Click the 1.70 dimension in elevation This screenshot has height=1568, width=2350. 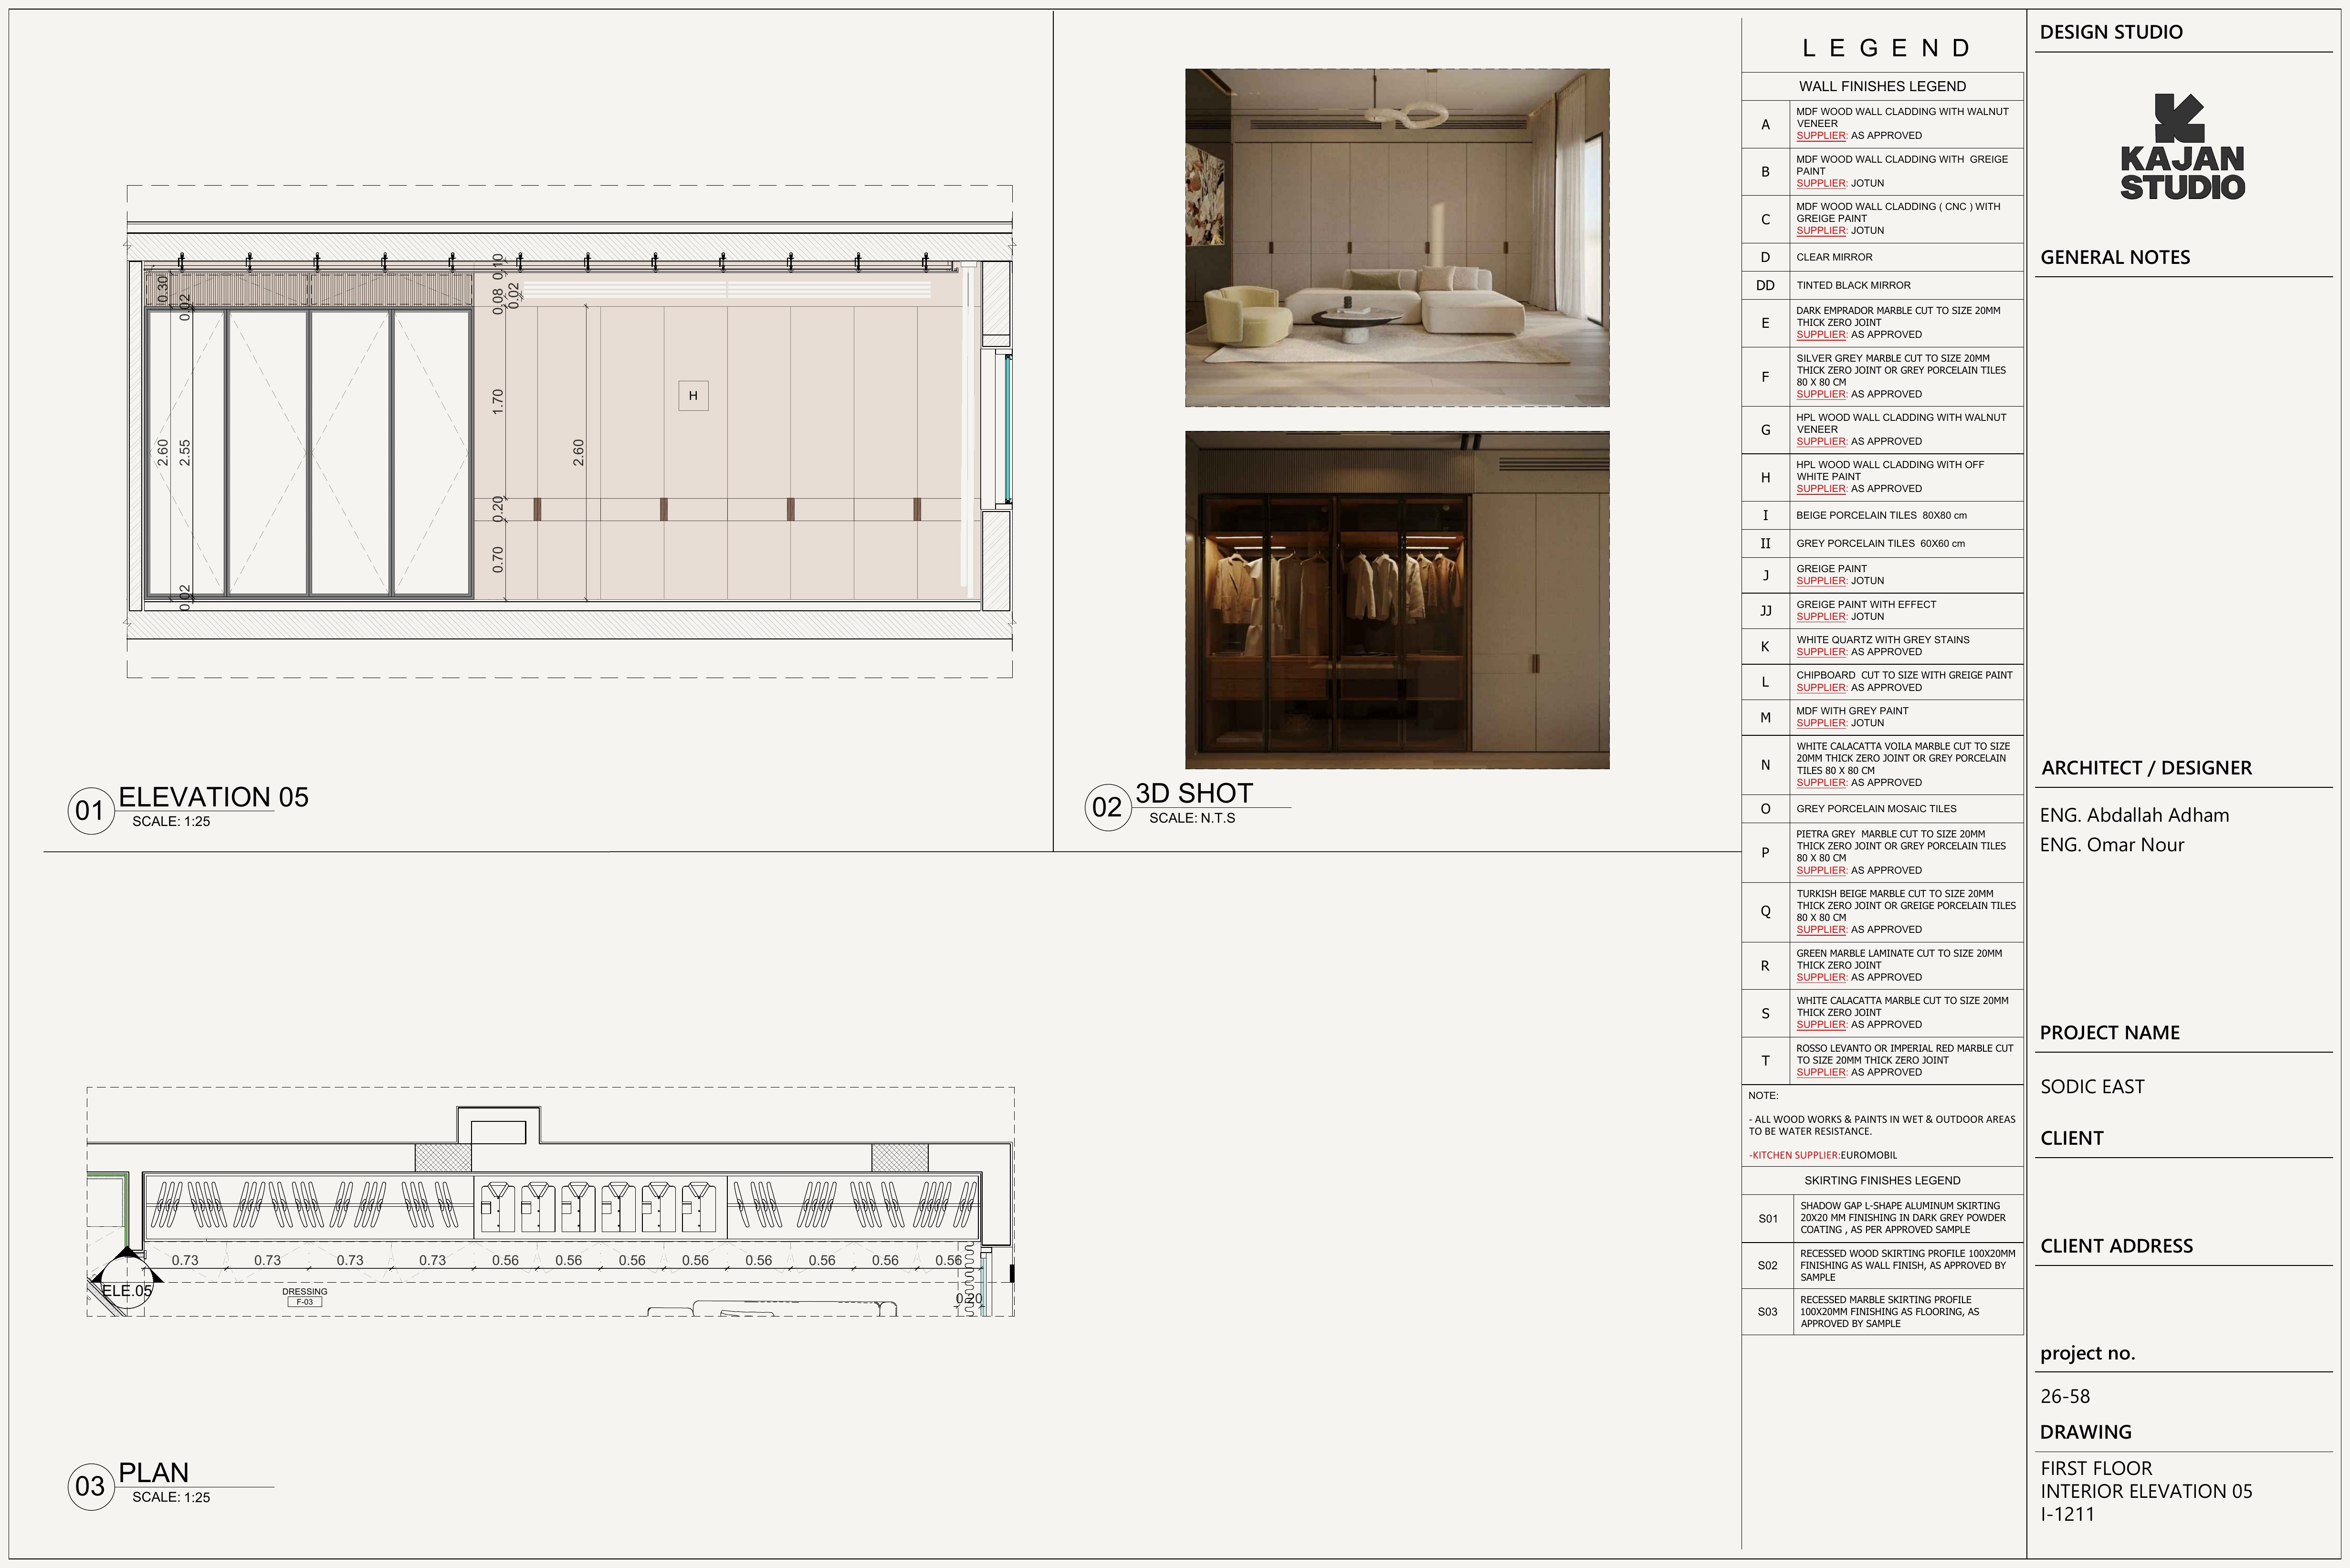click(x=498, y=402)
